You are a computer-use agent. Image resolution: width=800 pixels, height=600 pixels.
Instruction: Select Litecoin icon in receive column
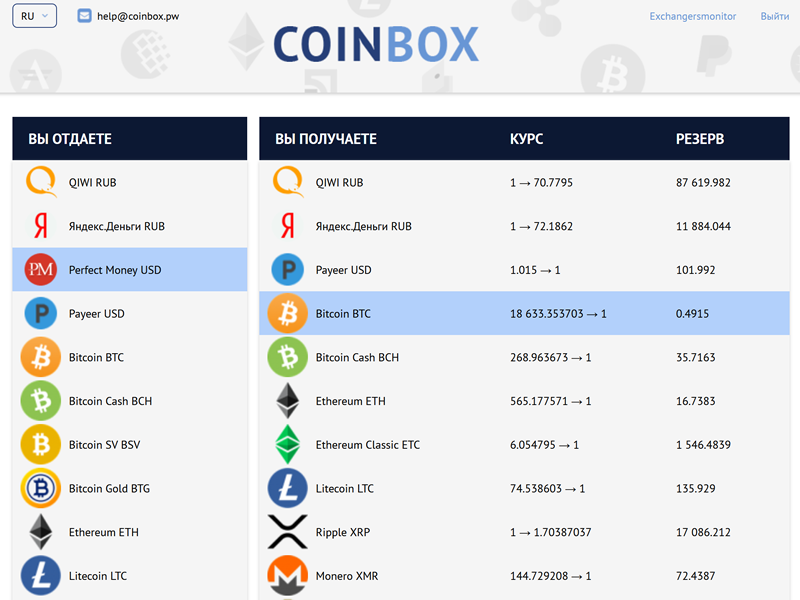(288, 488)
